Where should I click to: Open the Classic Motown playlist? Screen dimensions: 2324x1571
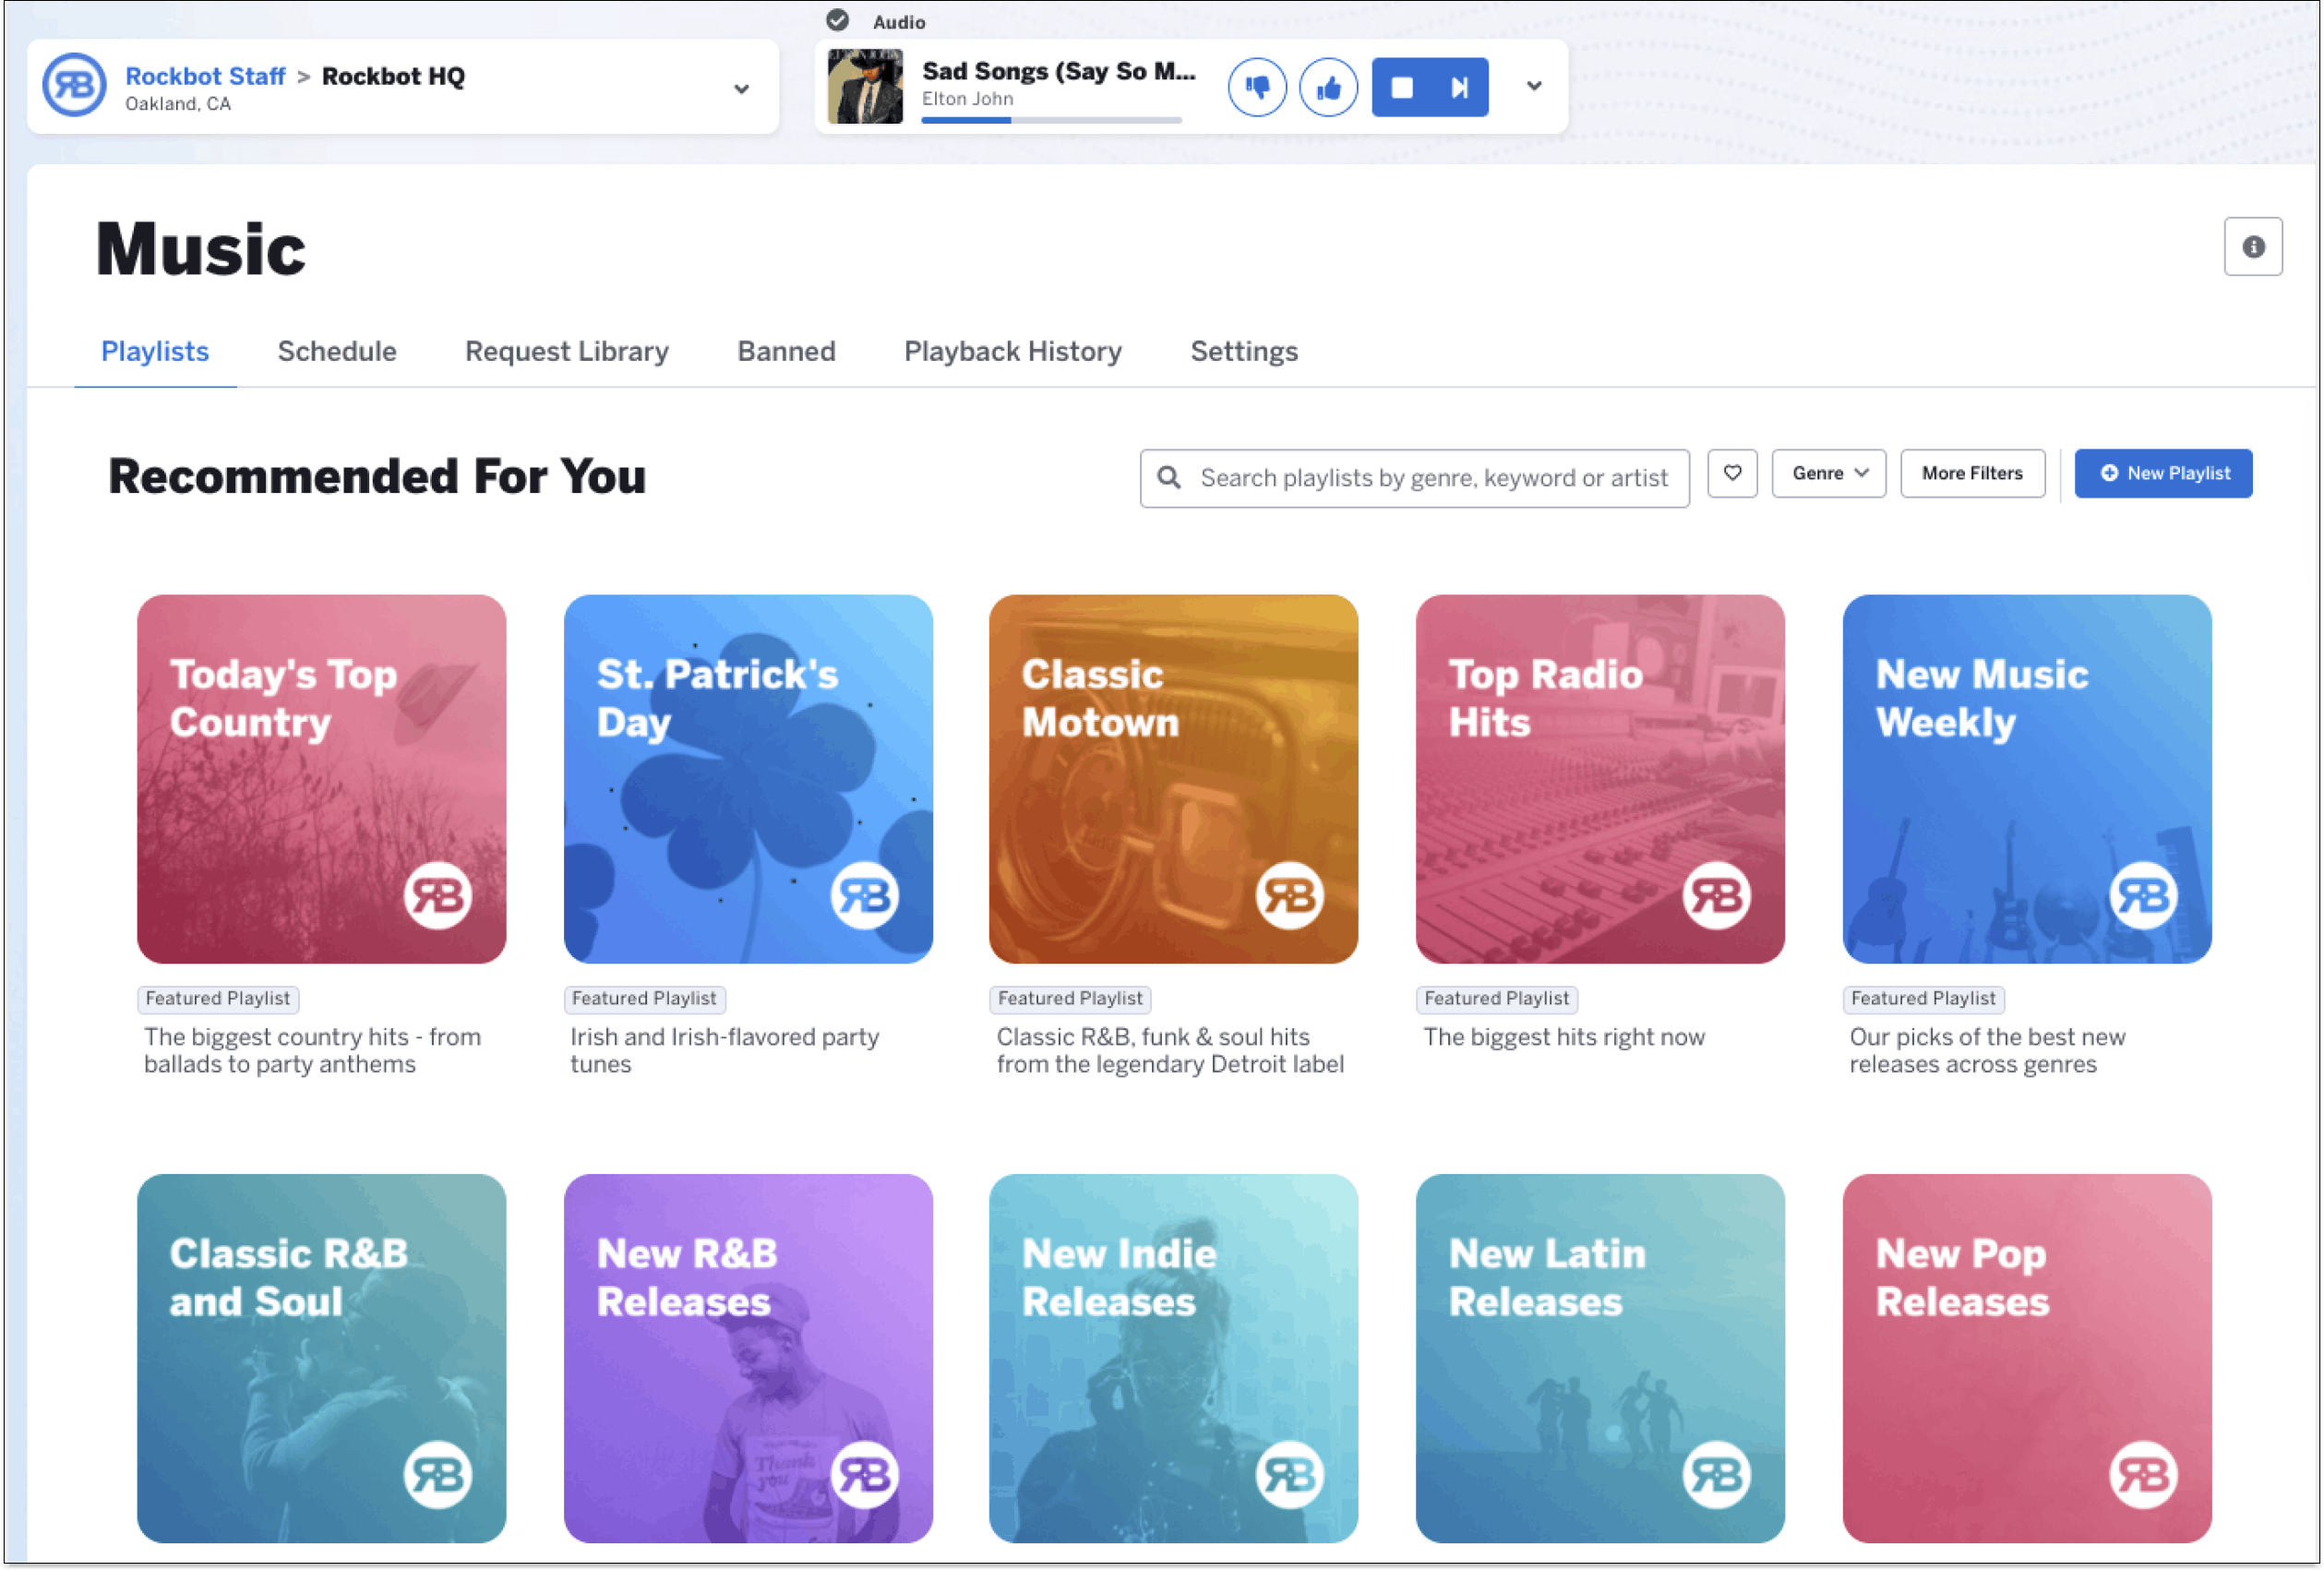click(1172, 779)
